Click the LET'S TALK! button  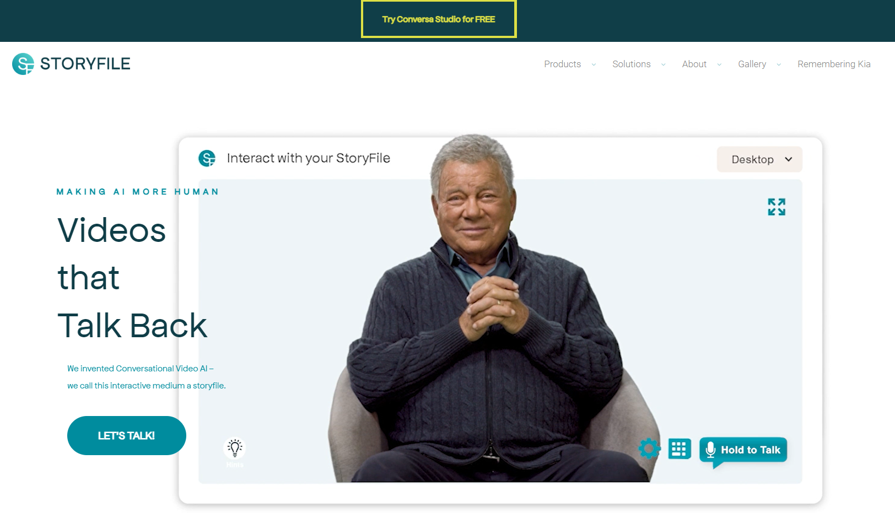127,435
